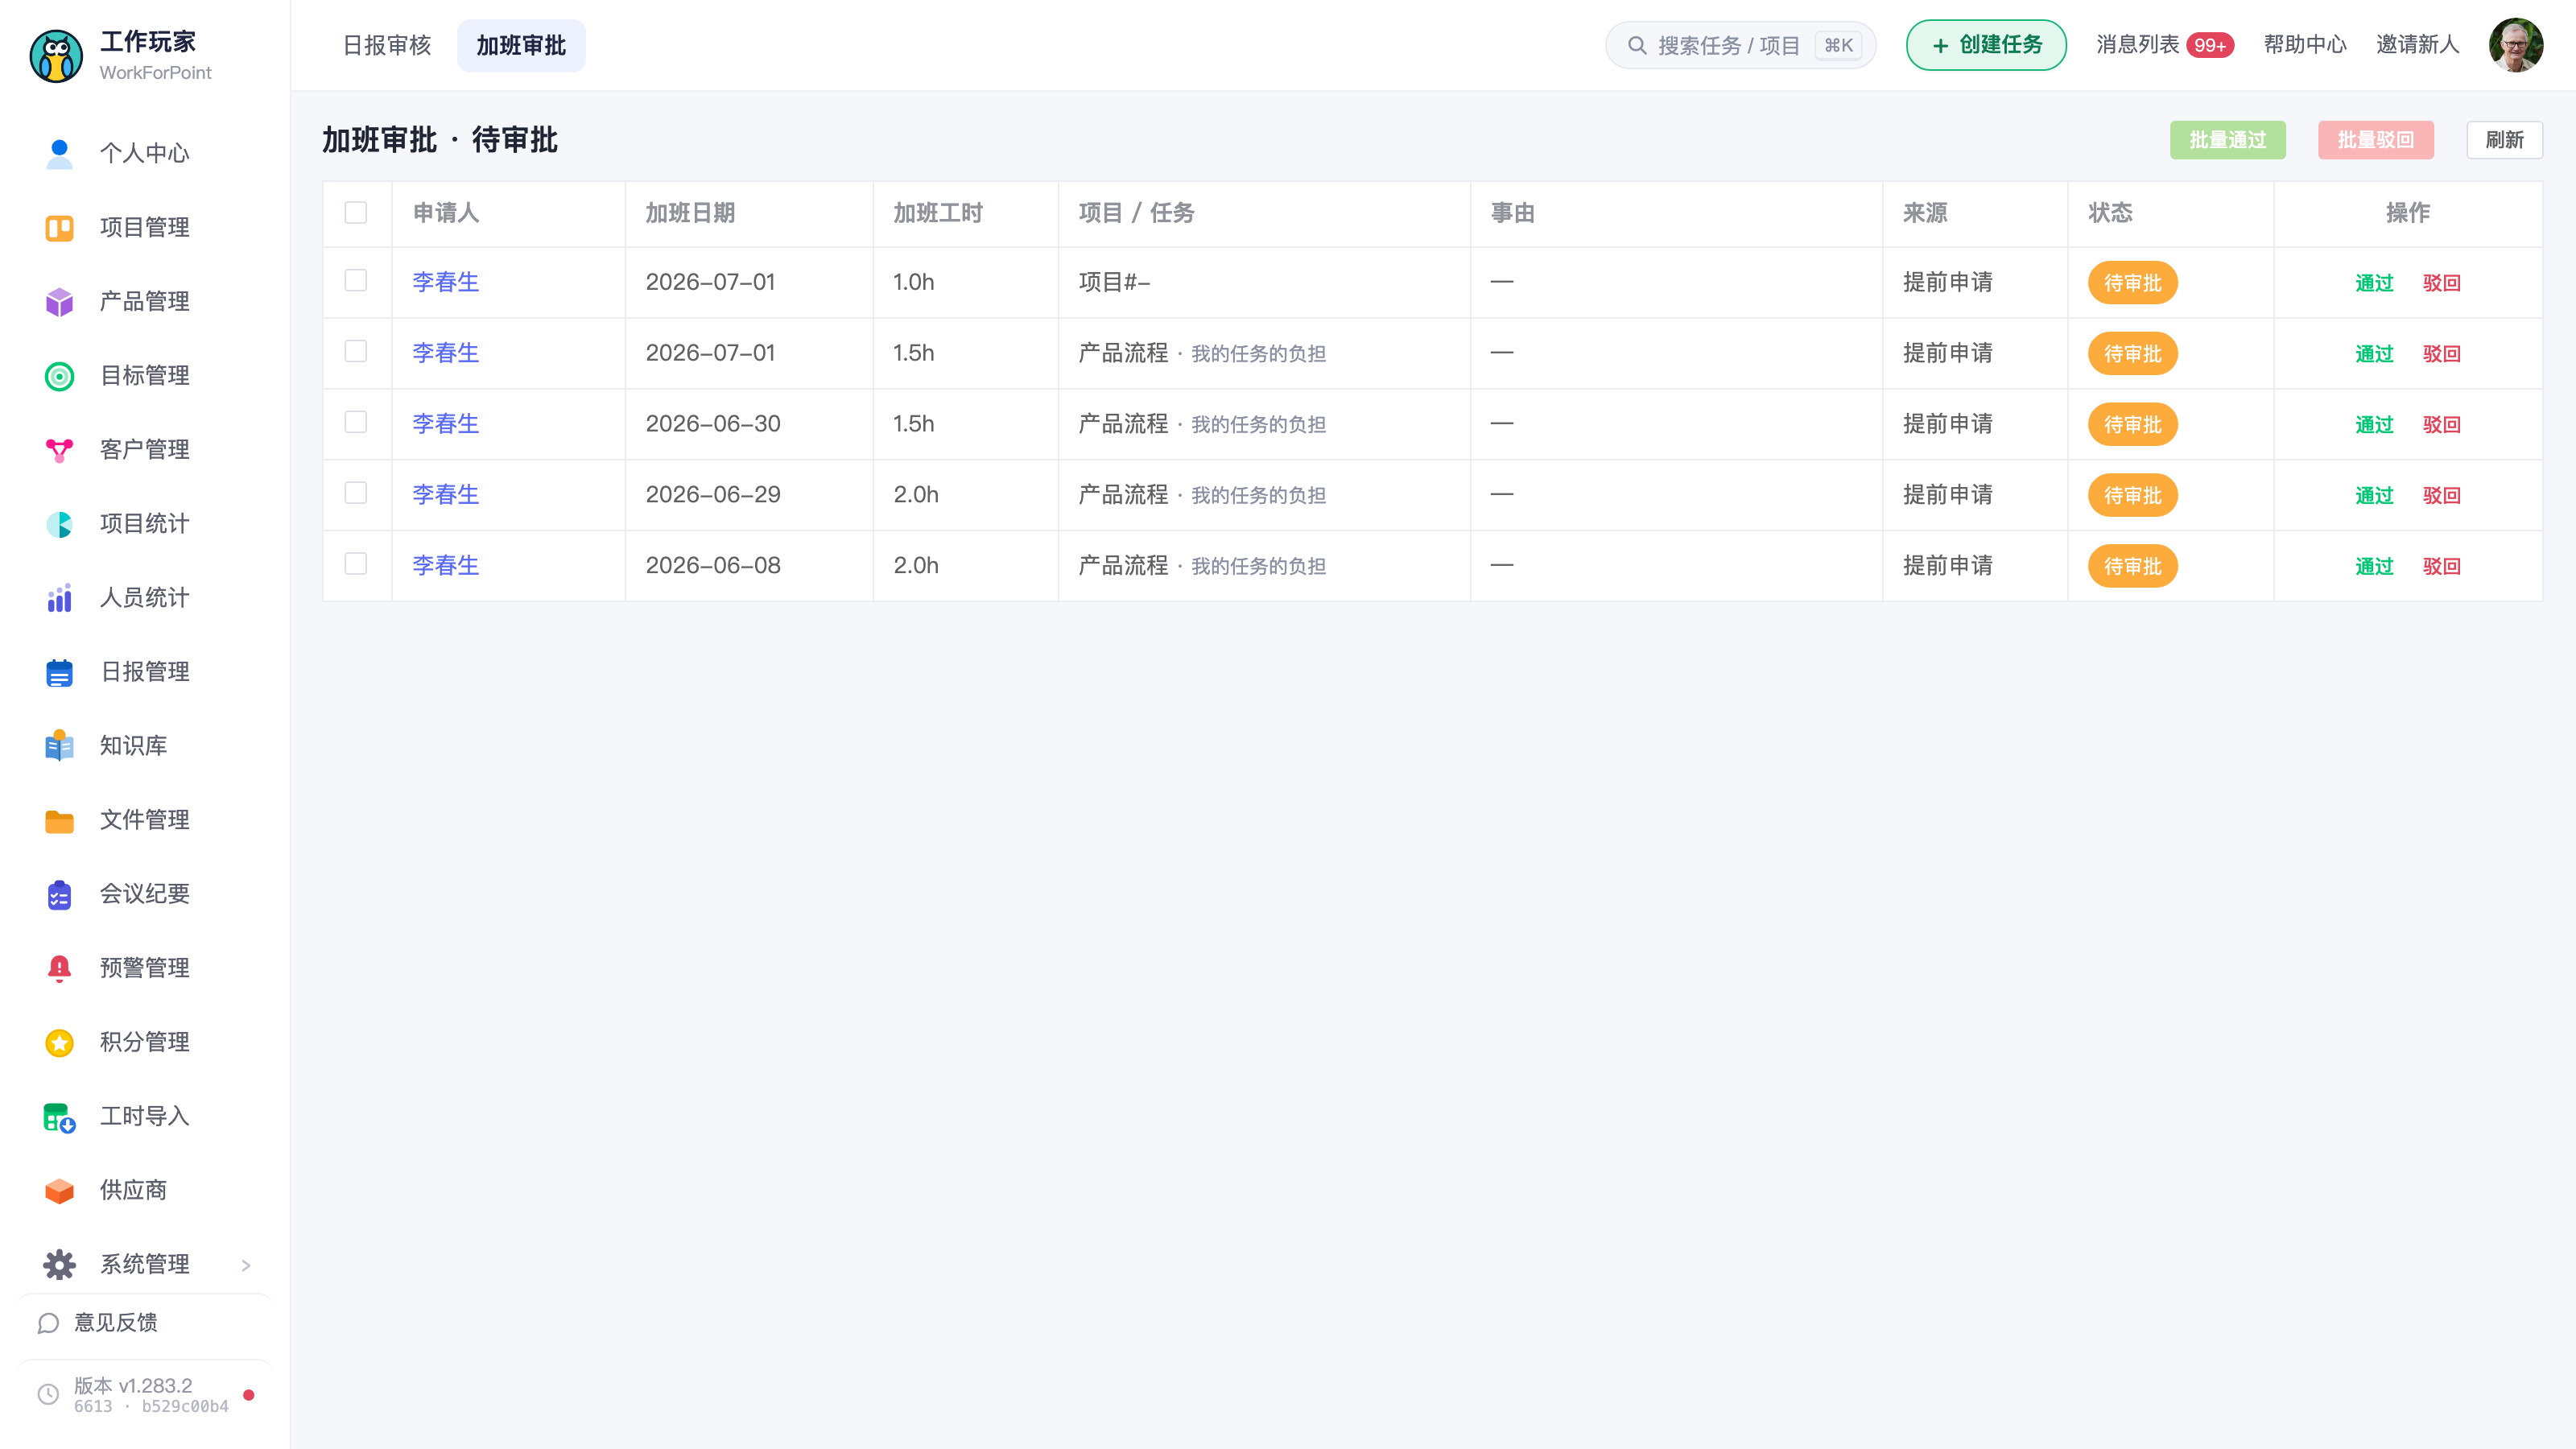Click the 积分管理 star icon
Image resolution: width=2576 pixels, height=1449 pixels.
click(59, 1042)
